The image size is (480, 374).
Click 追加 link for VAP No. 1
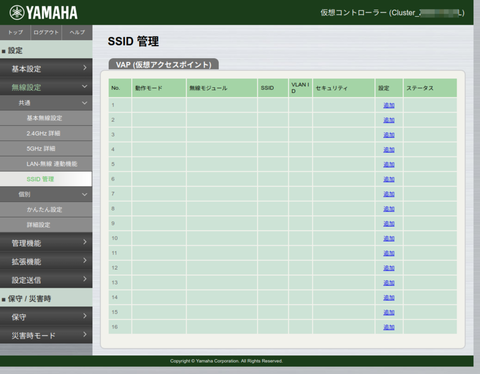pyautogui.click(x=389, y=105)
